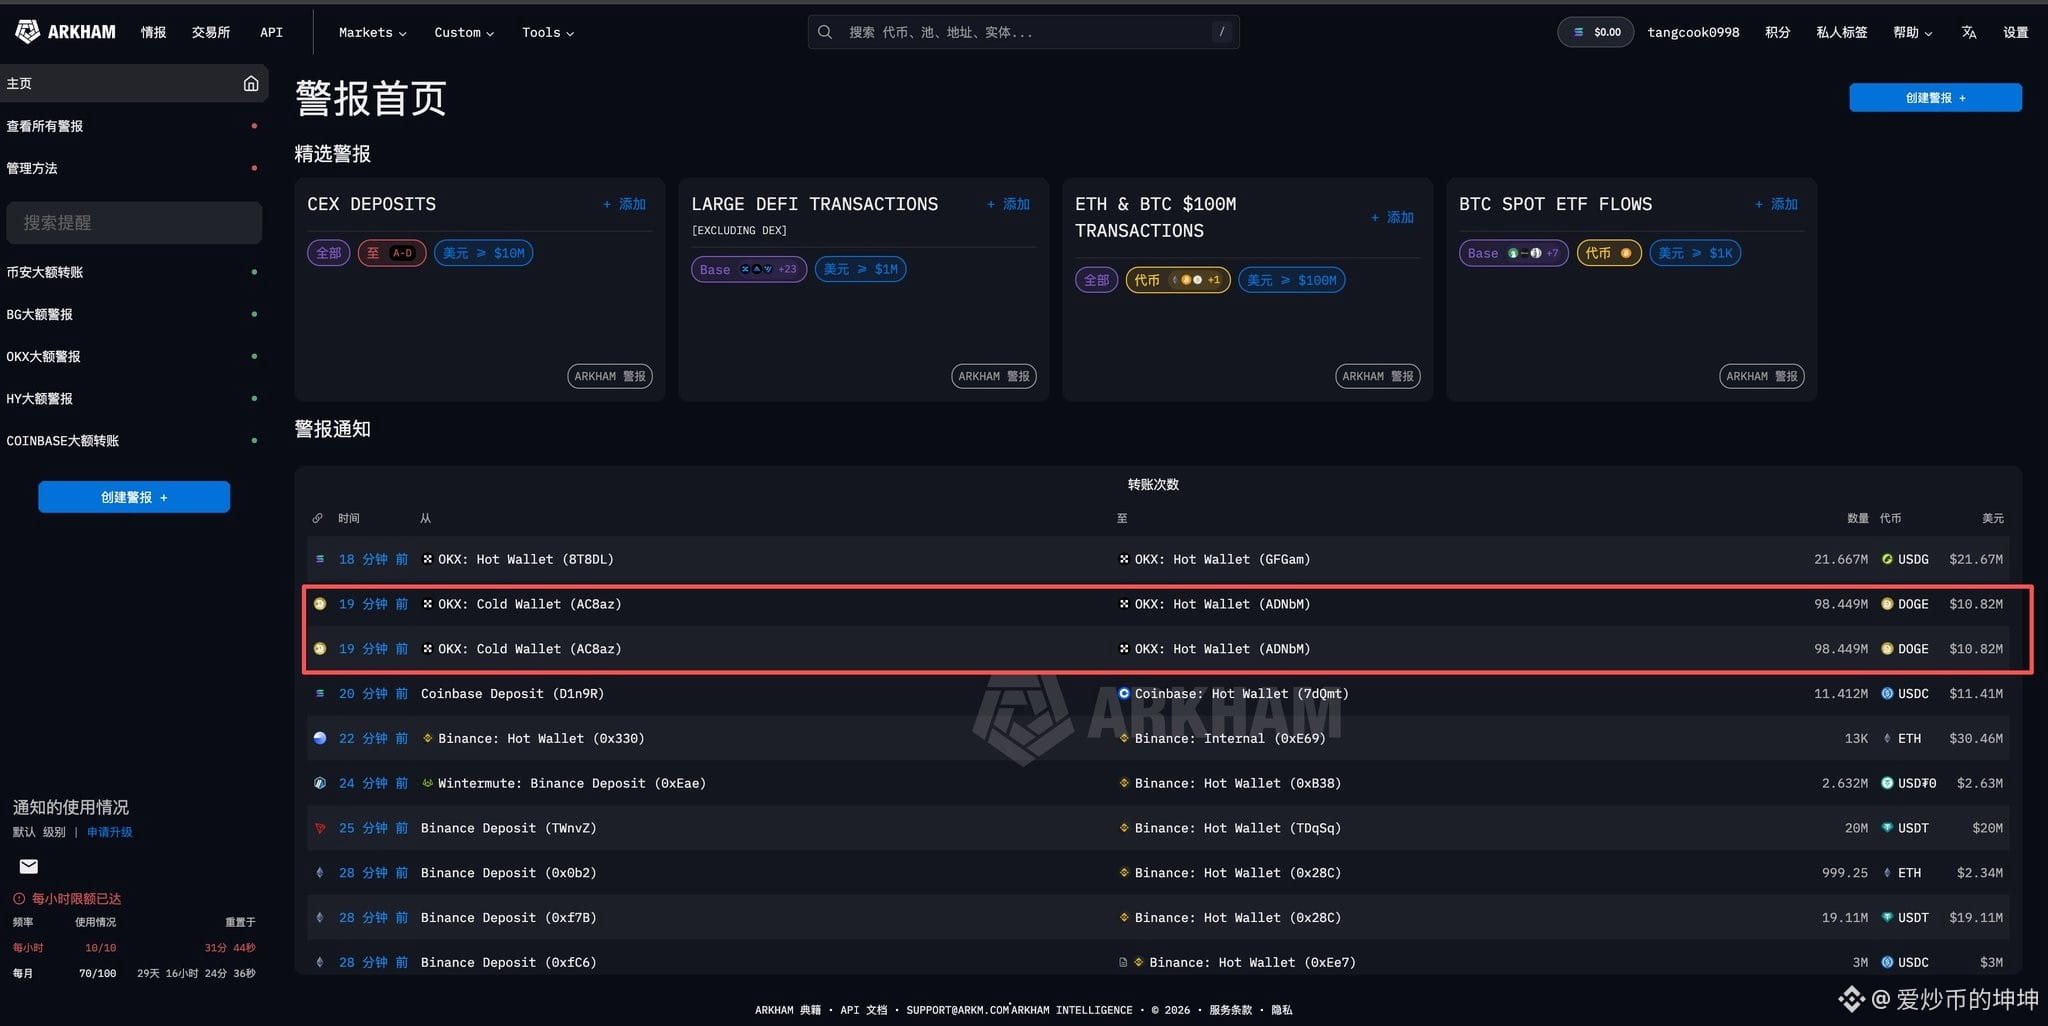2048x1026 pixels.
Task: Open 私人标签 in the header
Action: click(x=1842, y=32)
